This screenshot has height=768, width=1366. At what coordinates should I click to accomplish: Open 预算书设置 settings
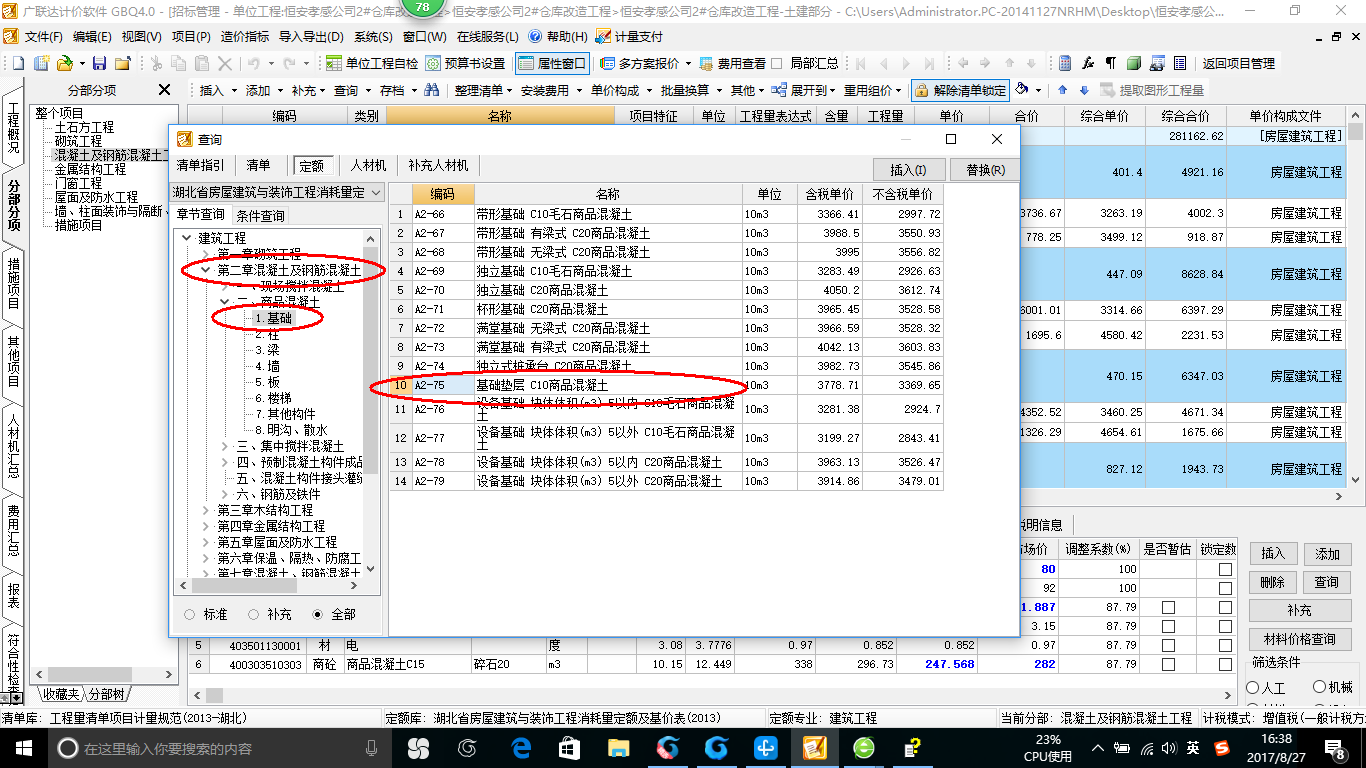pyautogui.click(x=465, y=63)
